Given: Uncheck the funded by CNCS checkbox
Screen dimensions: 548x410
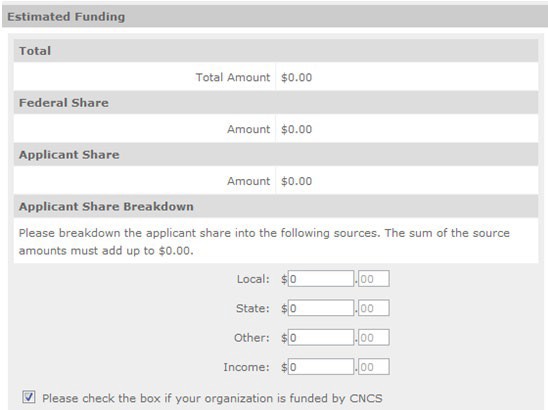Looking at the screenshot, I should point(29,397).
